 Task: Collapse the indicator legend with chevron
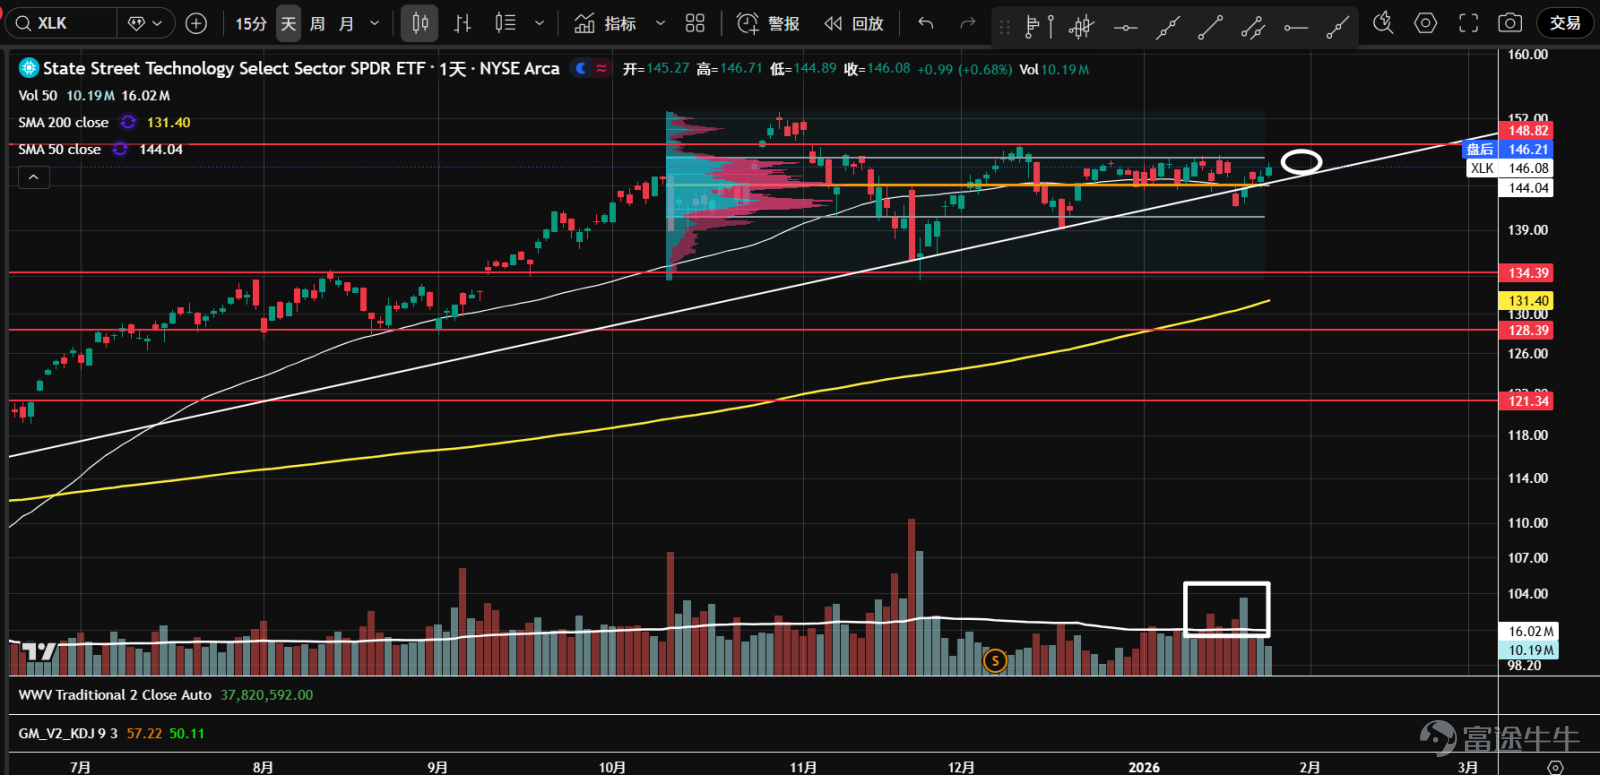coord(33,177)
